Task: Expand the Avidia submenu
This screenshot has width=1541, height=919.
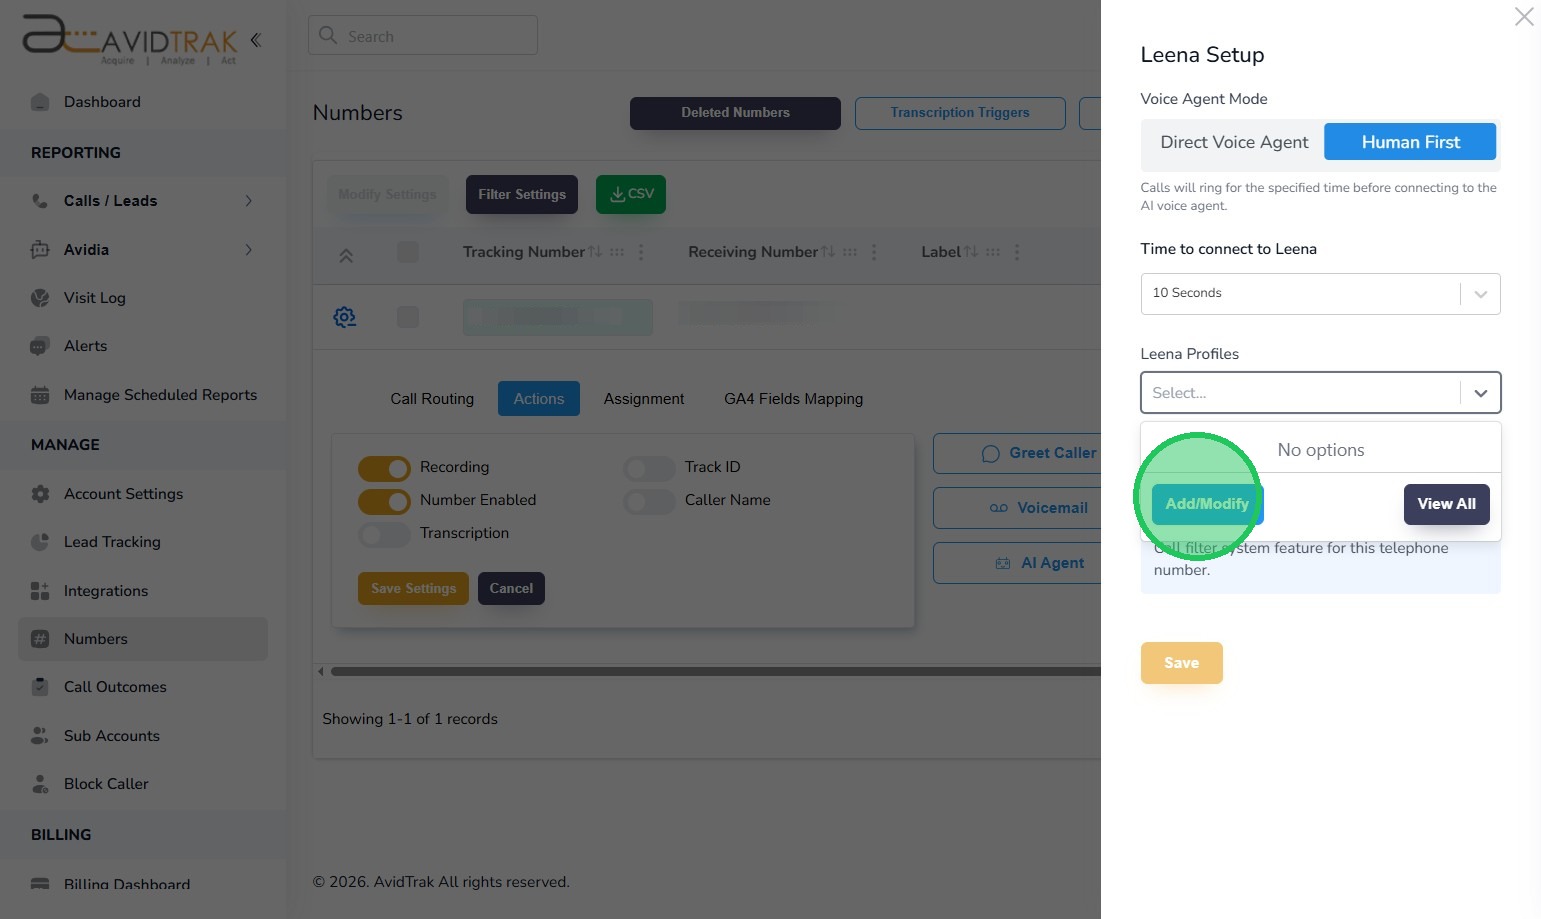Action: click(248, 250)
